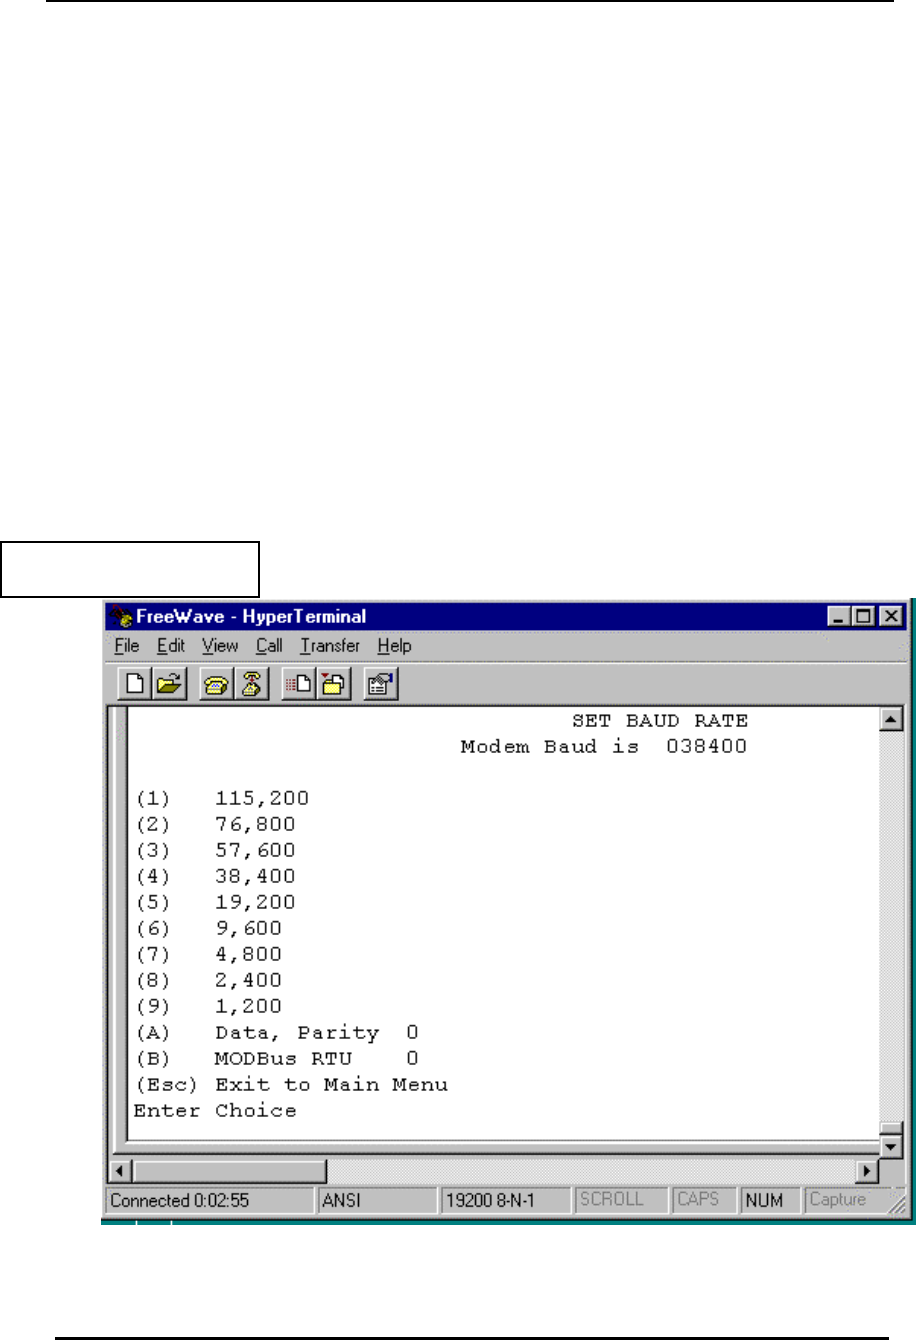Click the Receive toolbar icon
This screenshot has width=916, height=1340.
333,685
